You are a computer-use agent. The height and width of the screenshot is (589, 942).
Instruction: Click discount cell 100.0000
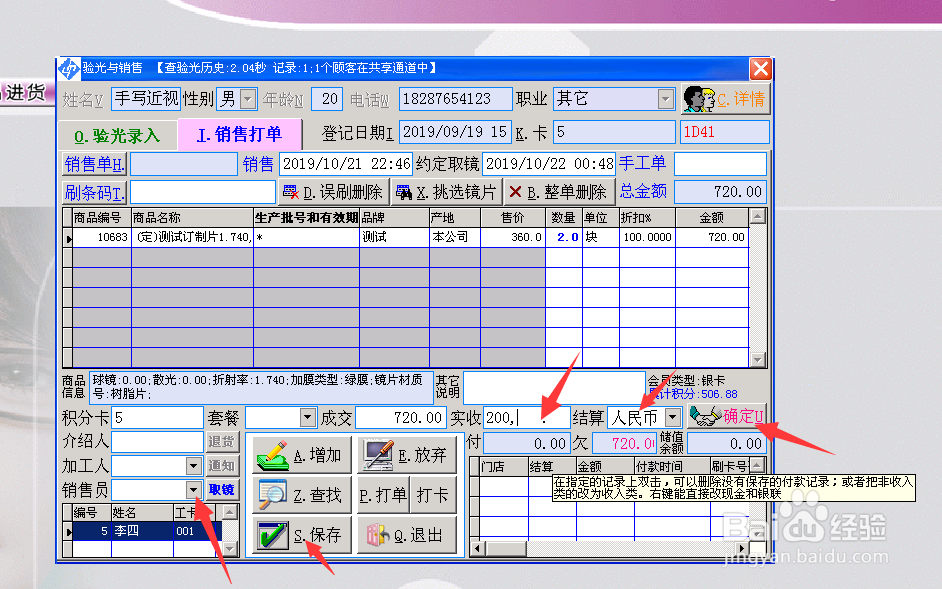click(647, 237)
